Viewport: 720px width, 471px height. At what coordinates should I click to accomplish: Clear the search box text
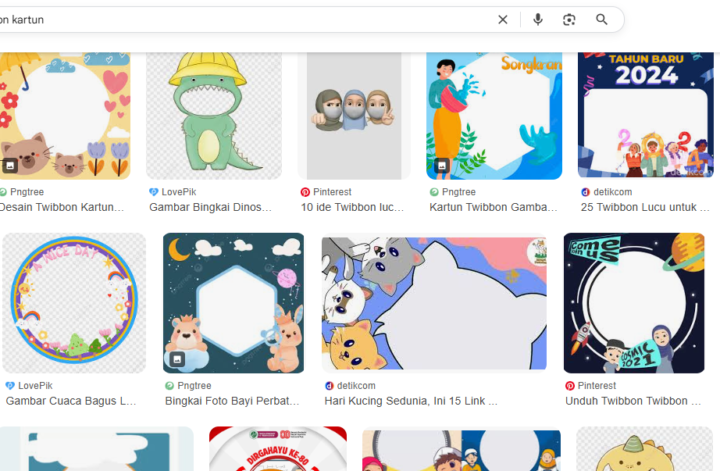pyautogui.click(x=503, y=19)
